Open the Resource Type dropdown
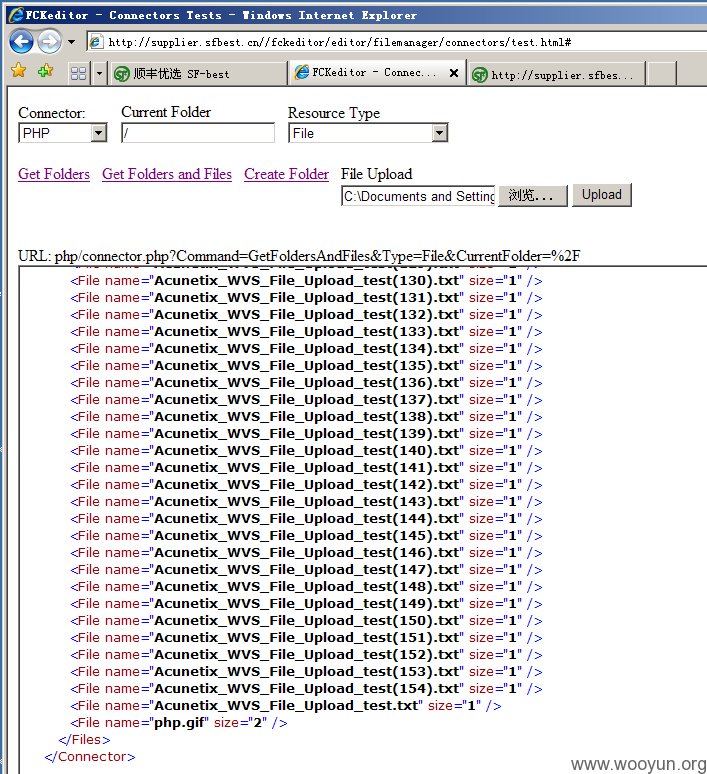707x774 pixels. coord(368,133)
